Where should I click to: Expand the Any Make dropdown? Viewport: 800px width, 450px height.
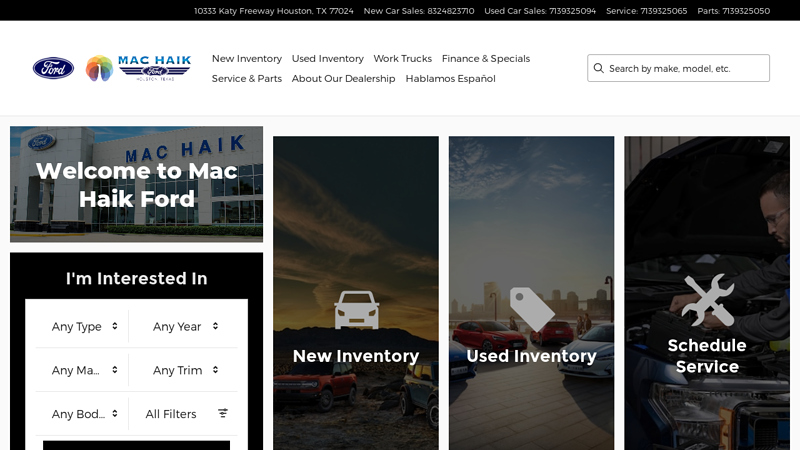click(x=82, y=370)
